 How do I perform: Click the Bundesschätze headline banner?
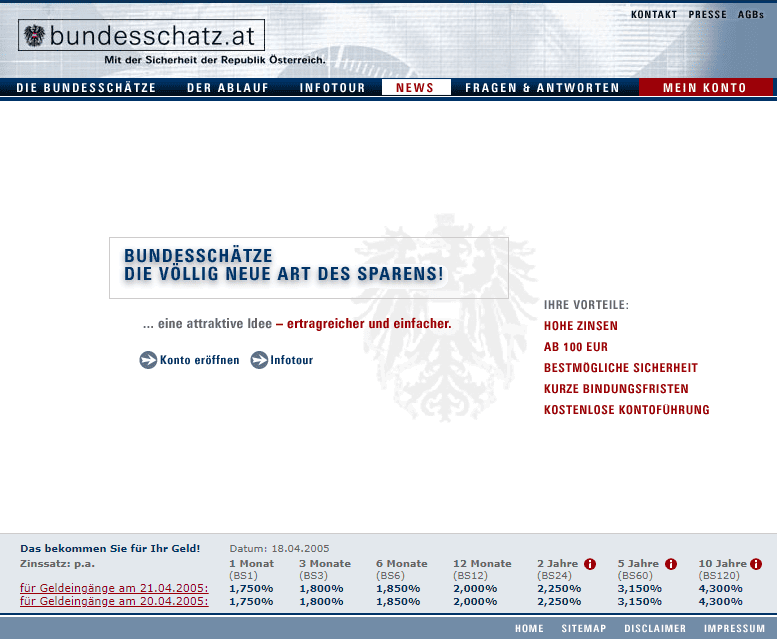[308, 267]
